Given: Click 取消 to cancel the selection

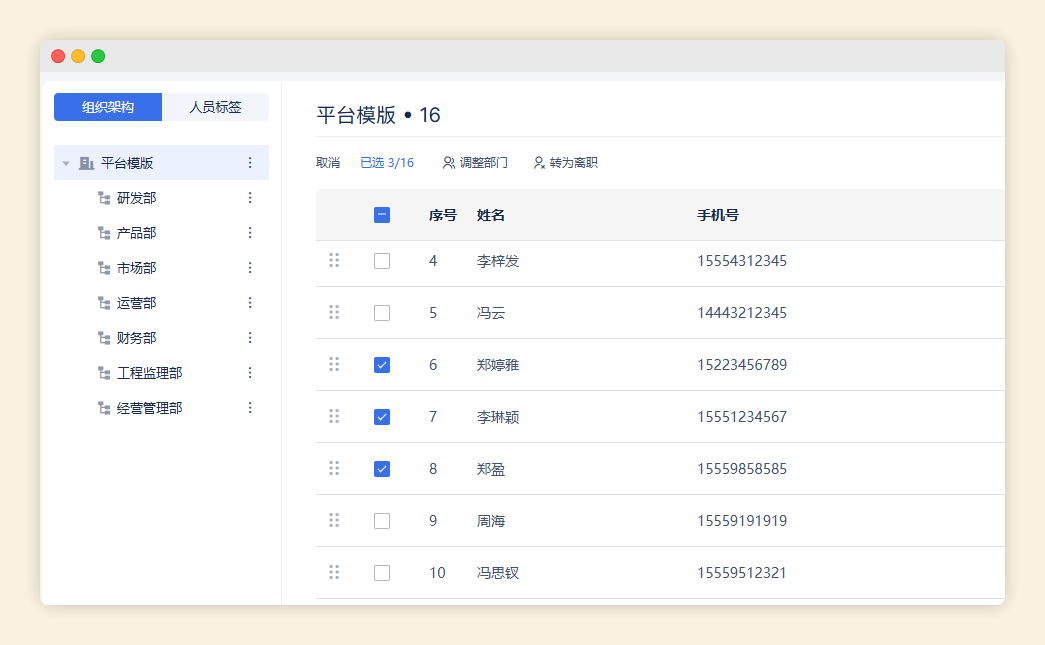Looking at the screenshot, I should (328, 163).
